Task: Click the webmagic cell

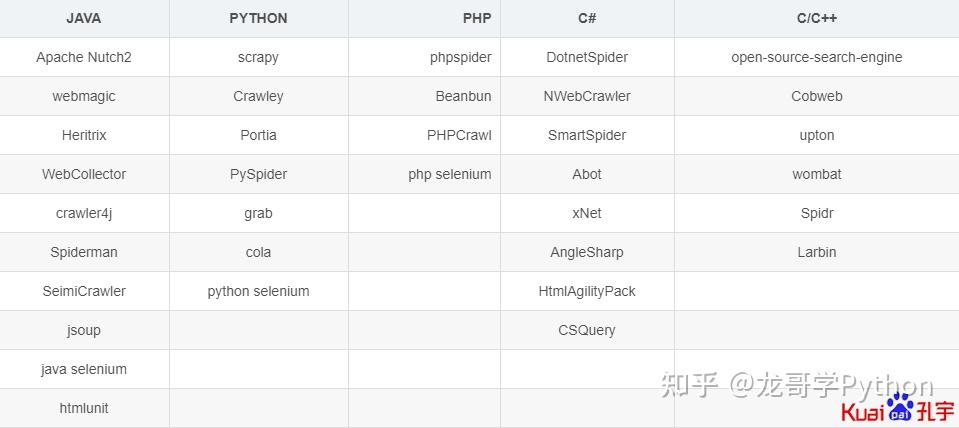Action: [x=84, y=96]
